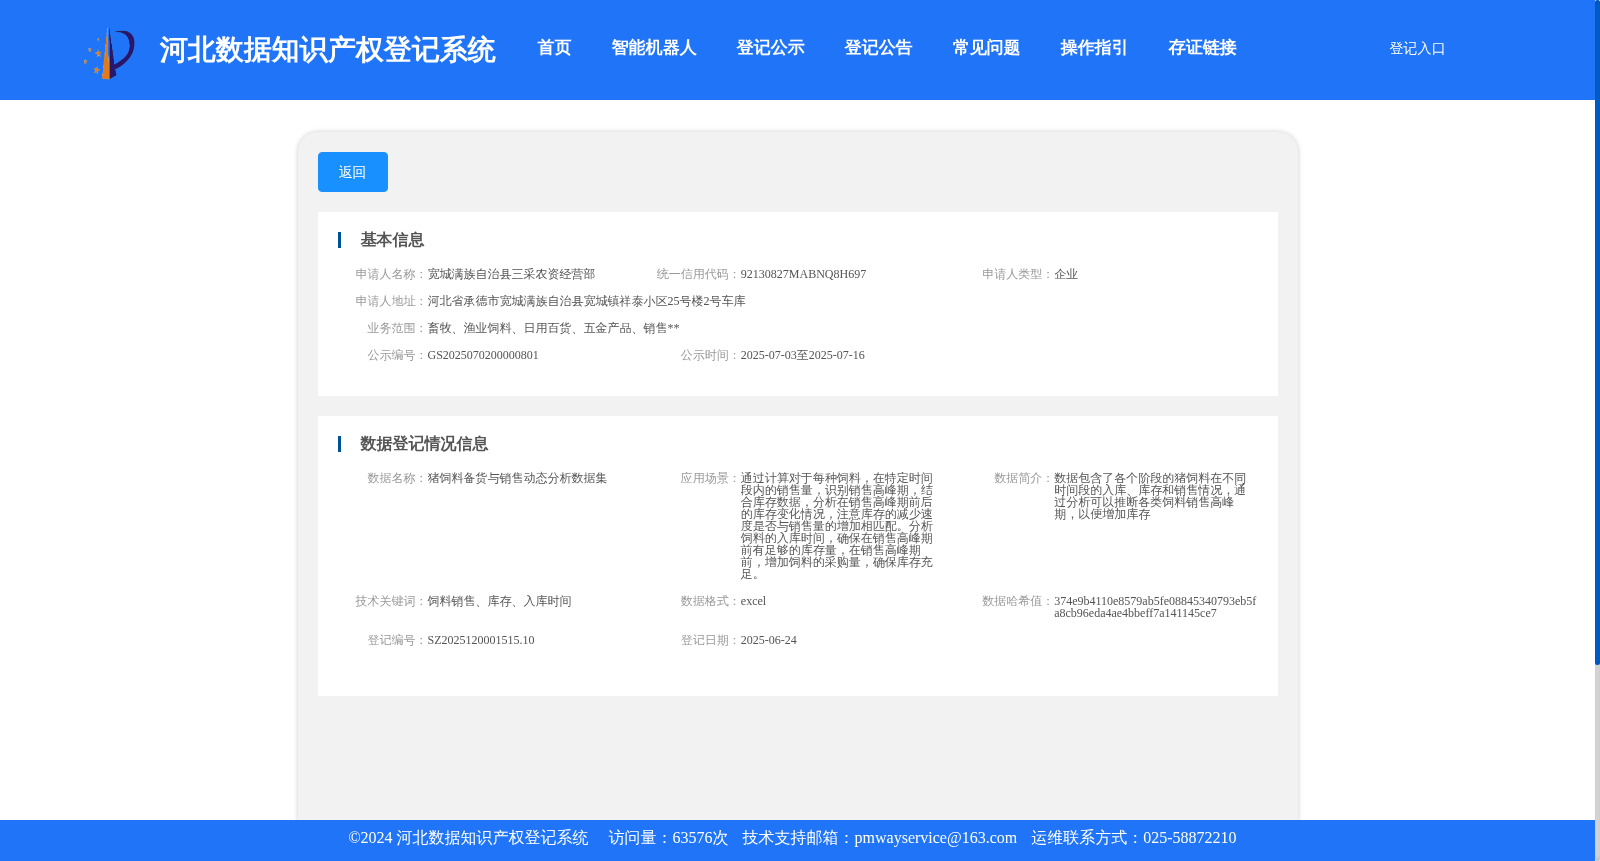Image resolution: width=1600 pixels, height=861 pixels.
Task: Select data format value excel
Action: click(x=753, y=601)
